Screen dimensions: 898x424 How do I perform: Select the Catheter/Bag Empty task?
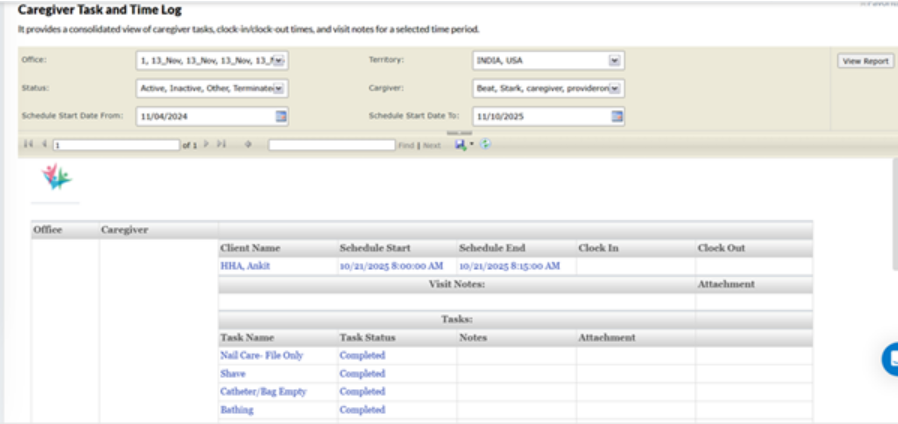pos(263,392)
